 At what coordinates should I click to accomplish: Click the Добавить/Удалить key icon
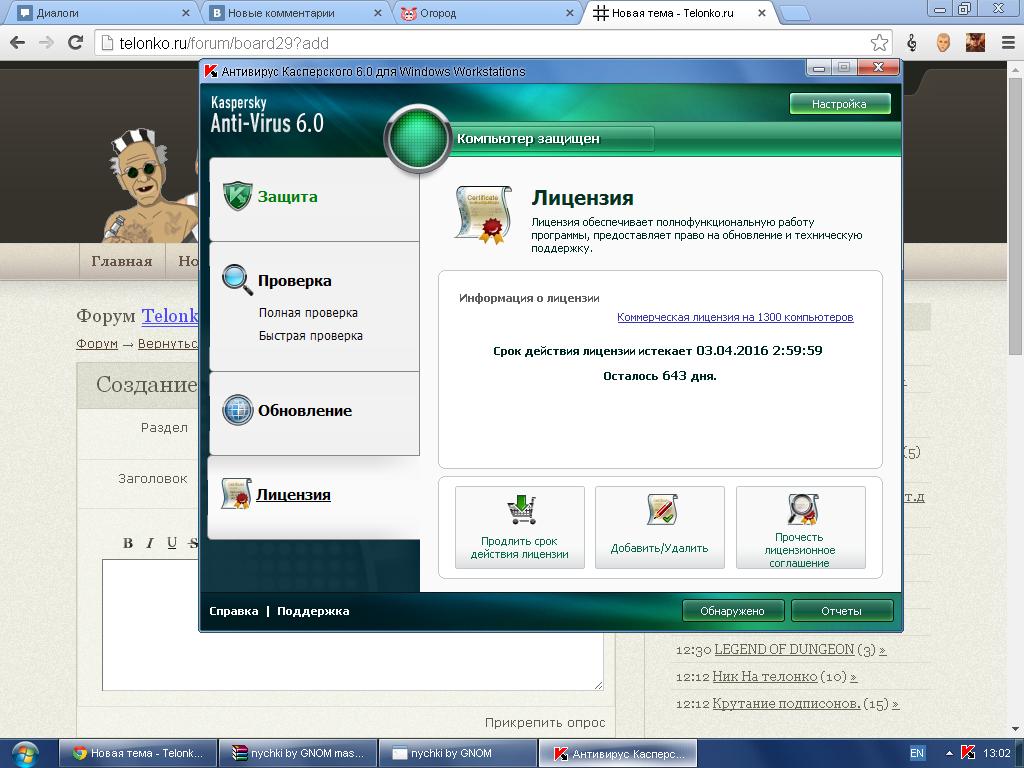(x=662, y=510)
